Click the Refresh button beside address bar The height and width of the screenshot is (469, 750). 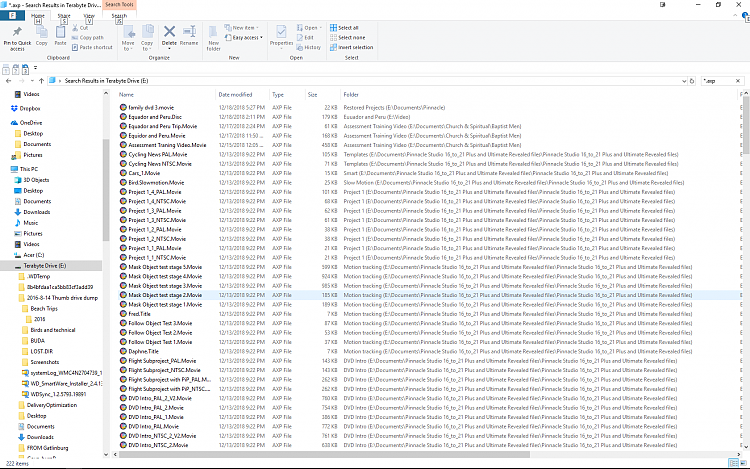click(692, 81)
